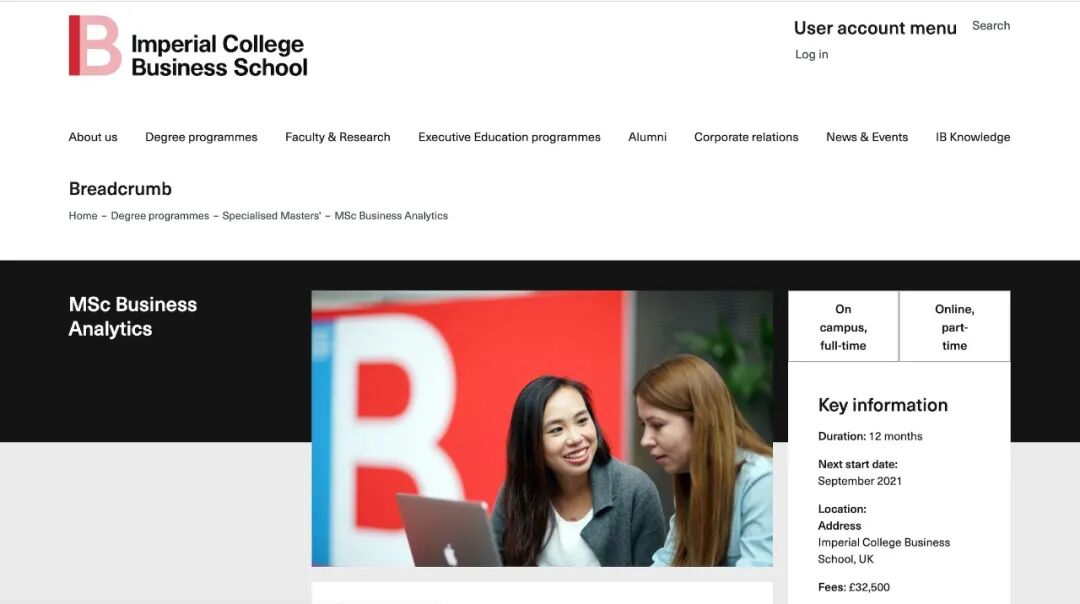Open the About us menu

(x=93, y=137)
